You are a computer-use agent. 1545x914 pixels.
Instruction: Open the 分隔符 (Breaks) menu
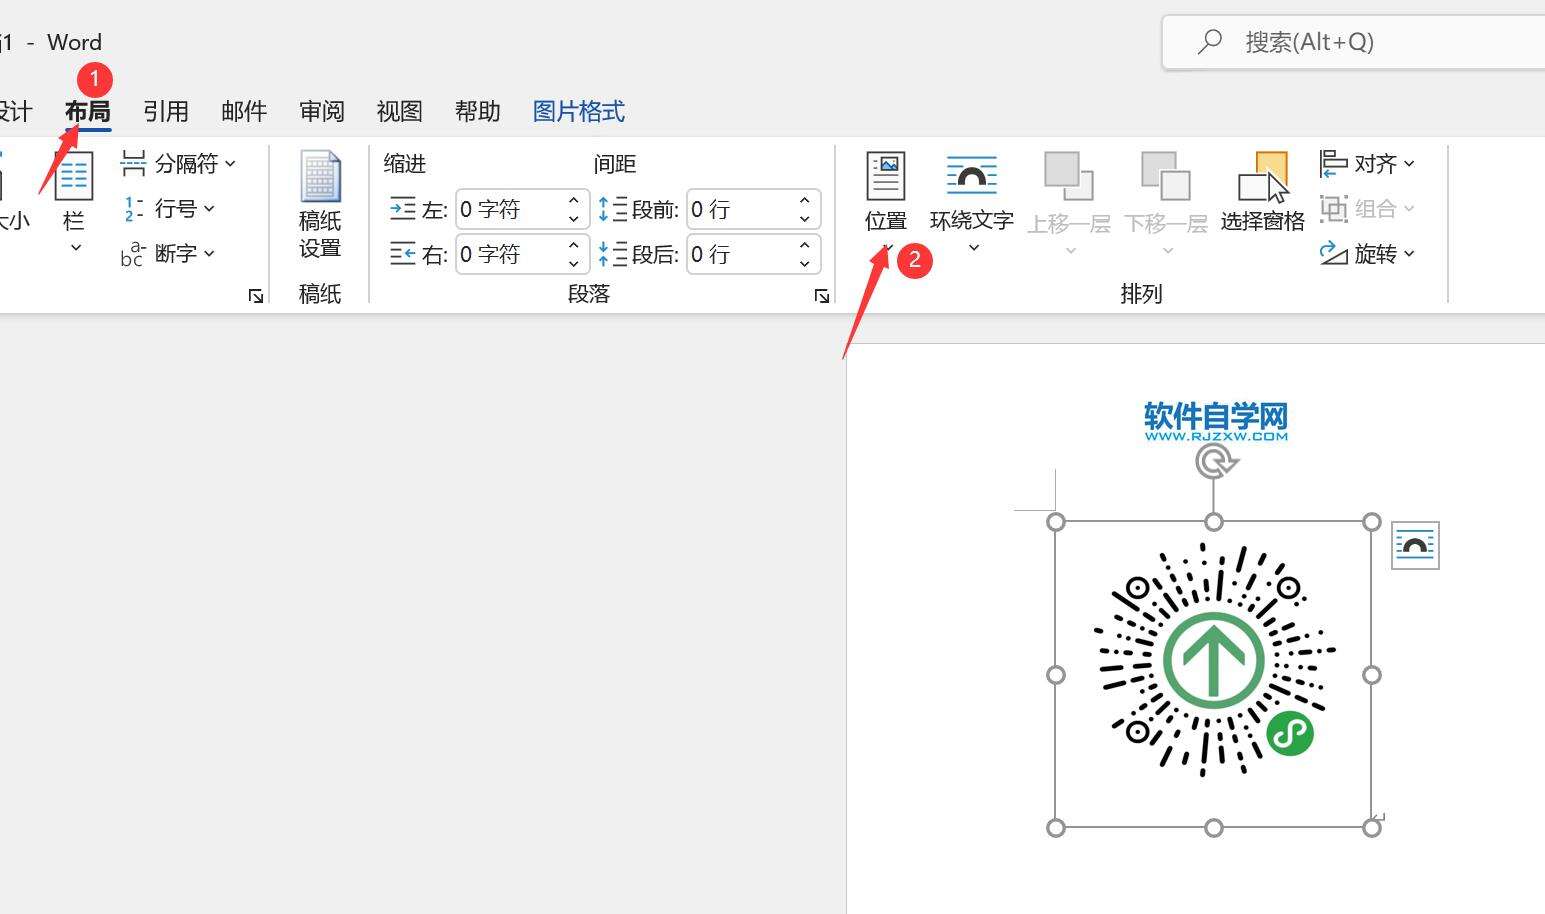pyautogui.click(x=178, y=163)
